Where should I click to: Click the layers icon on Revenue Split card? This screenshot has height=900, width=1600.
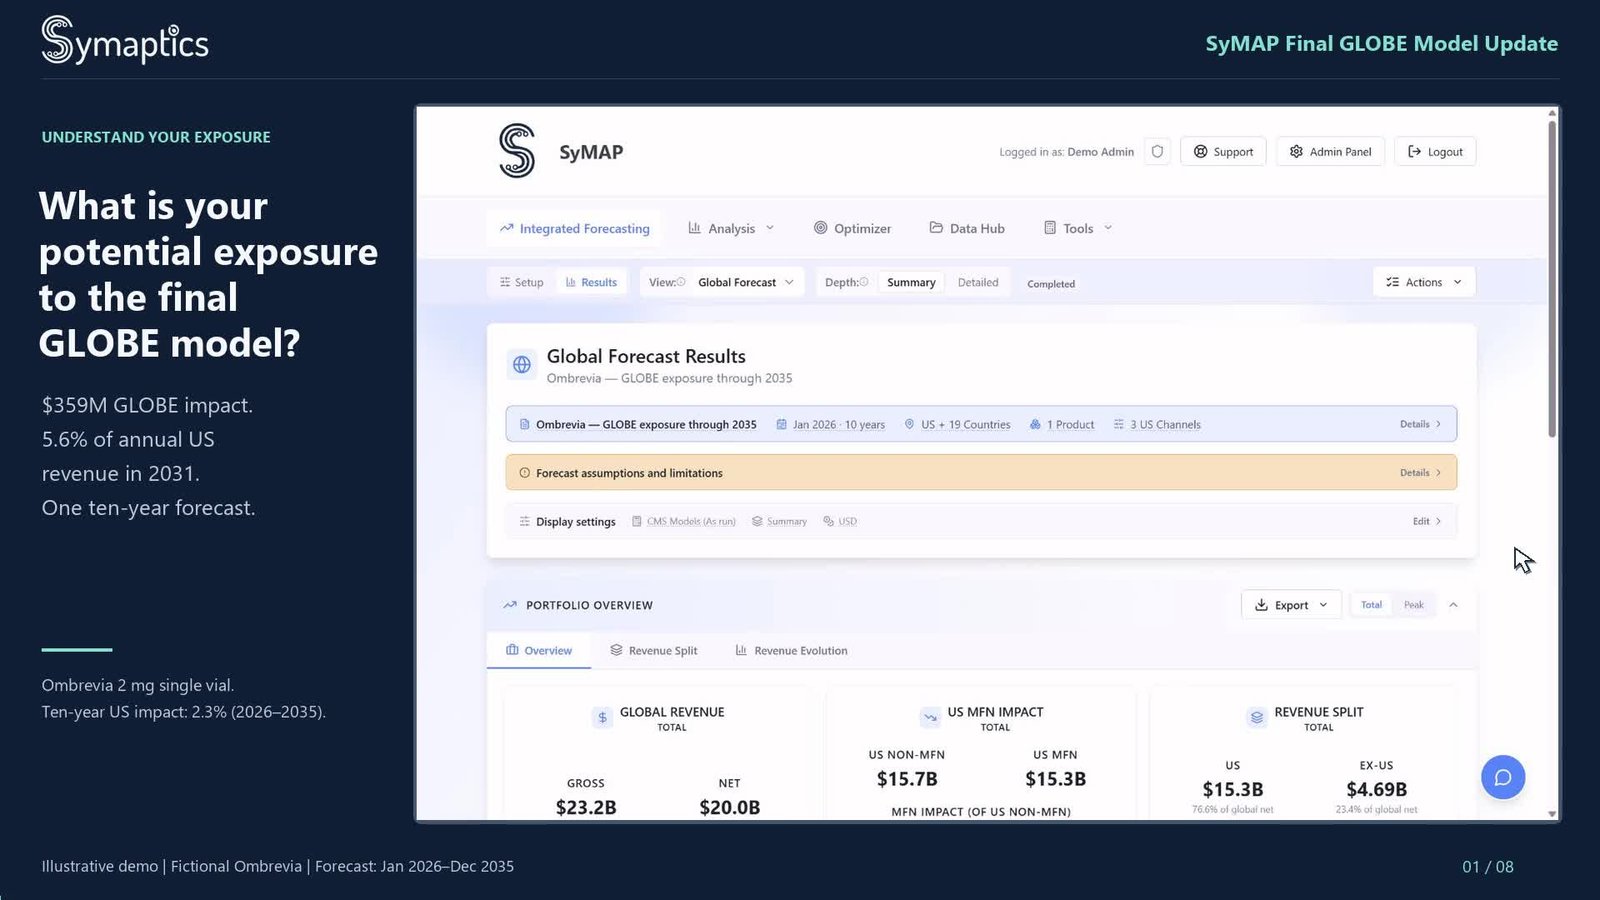[1257, 717]
